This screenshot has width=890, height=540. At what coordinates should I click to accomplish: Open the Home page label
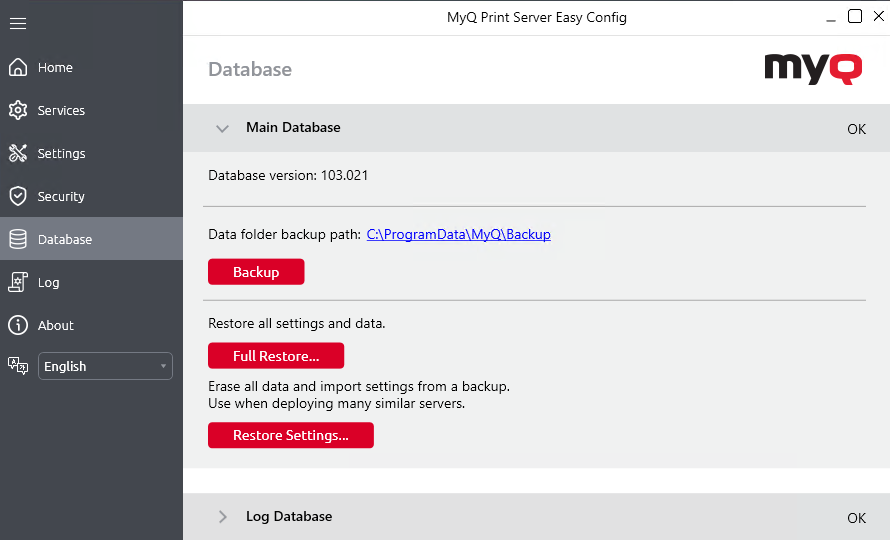coord(55,68)
